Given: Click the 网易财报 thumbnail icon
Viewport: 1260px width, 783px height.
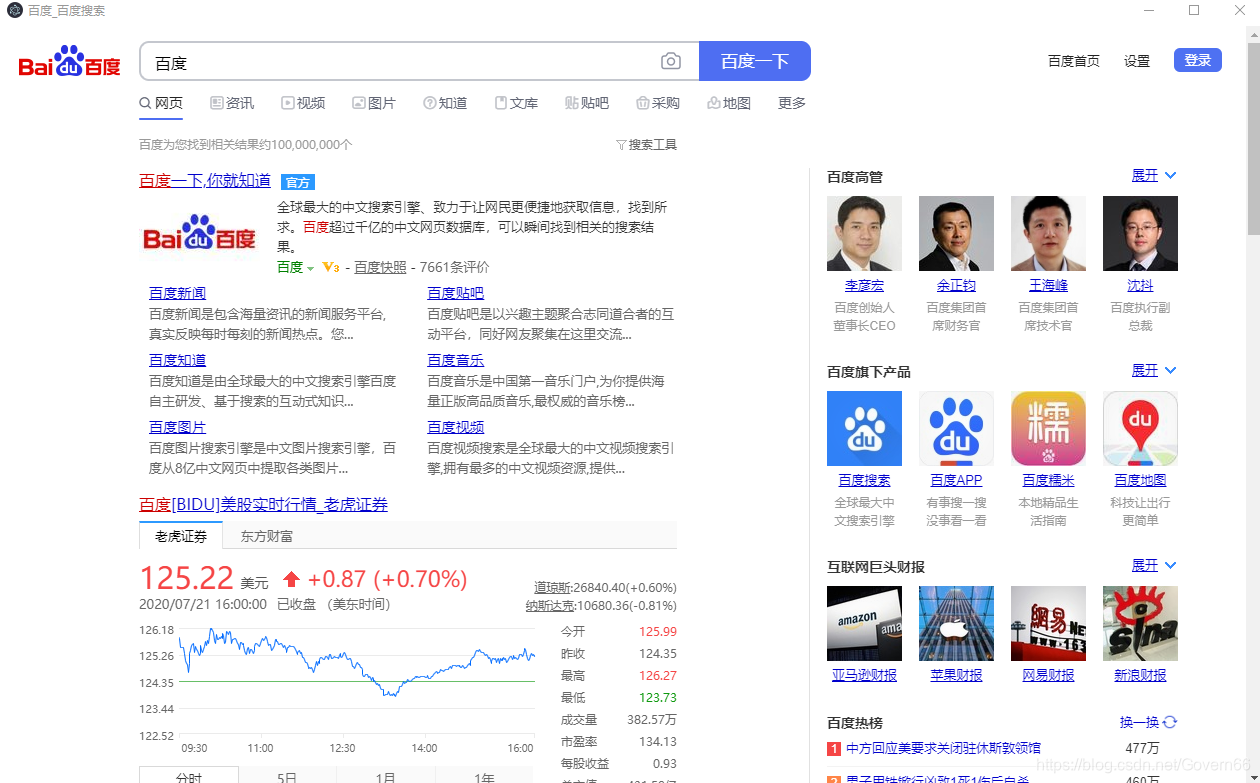Looking at the screenshot, I should (x=1048, y=623).
